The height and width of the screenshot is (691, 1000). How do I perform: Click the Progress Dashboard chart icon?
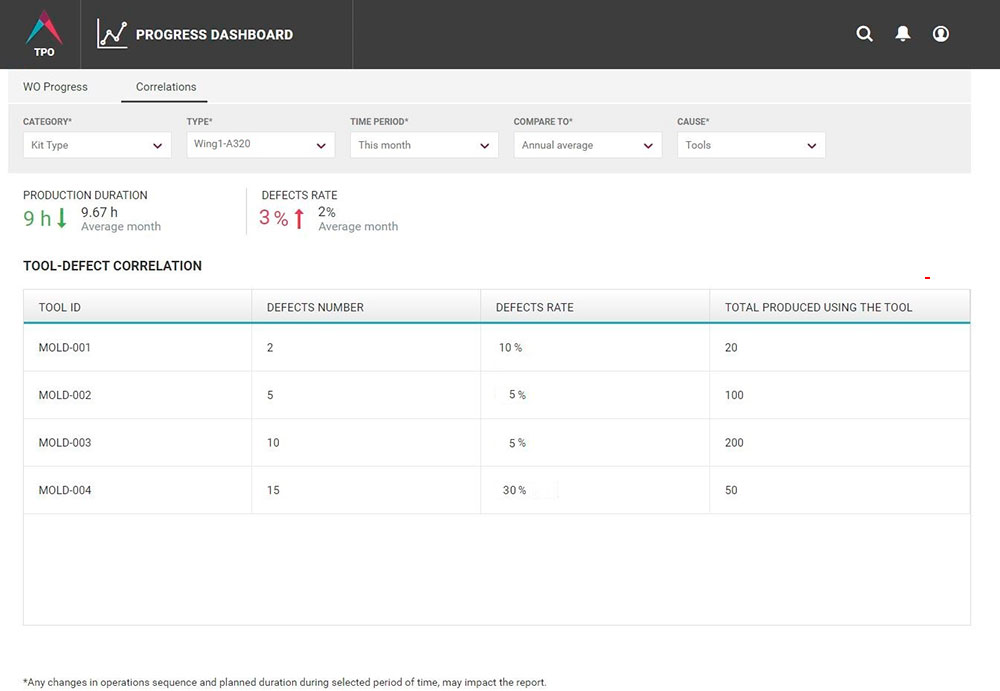(x=112, y=34)
